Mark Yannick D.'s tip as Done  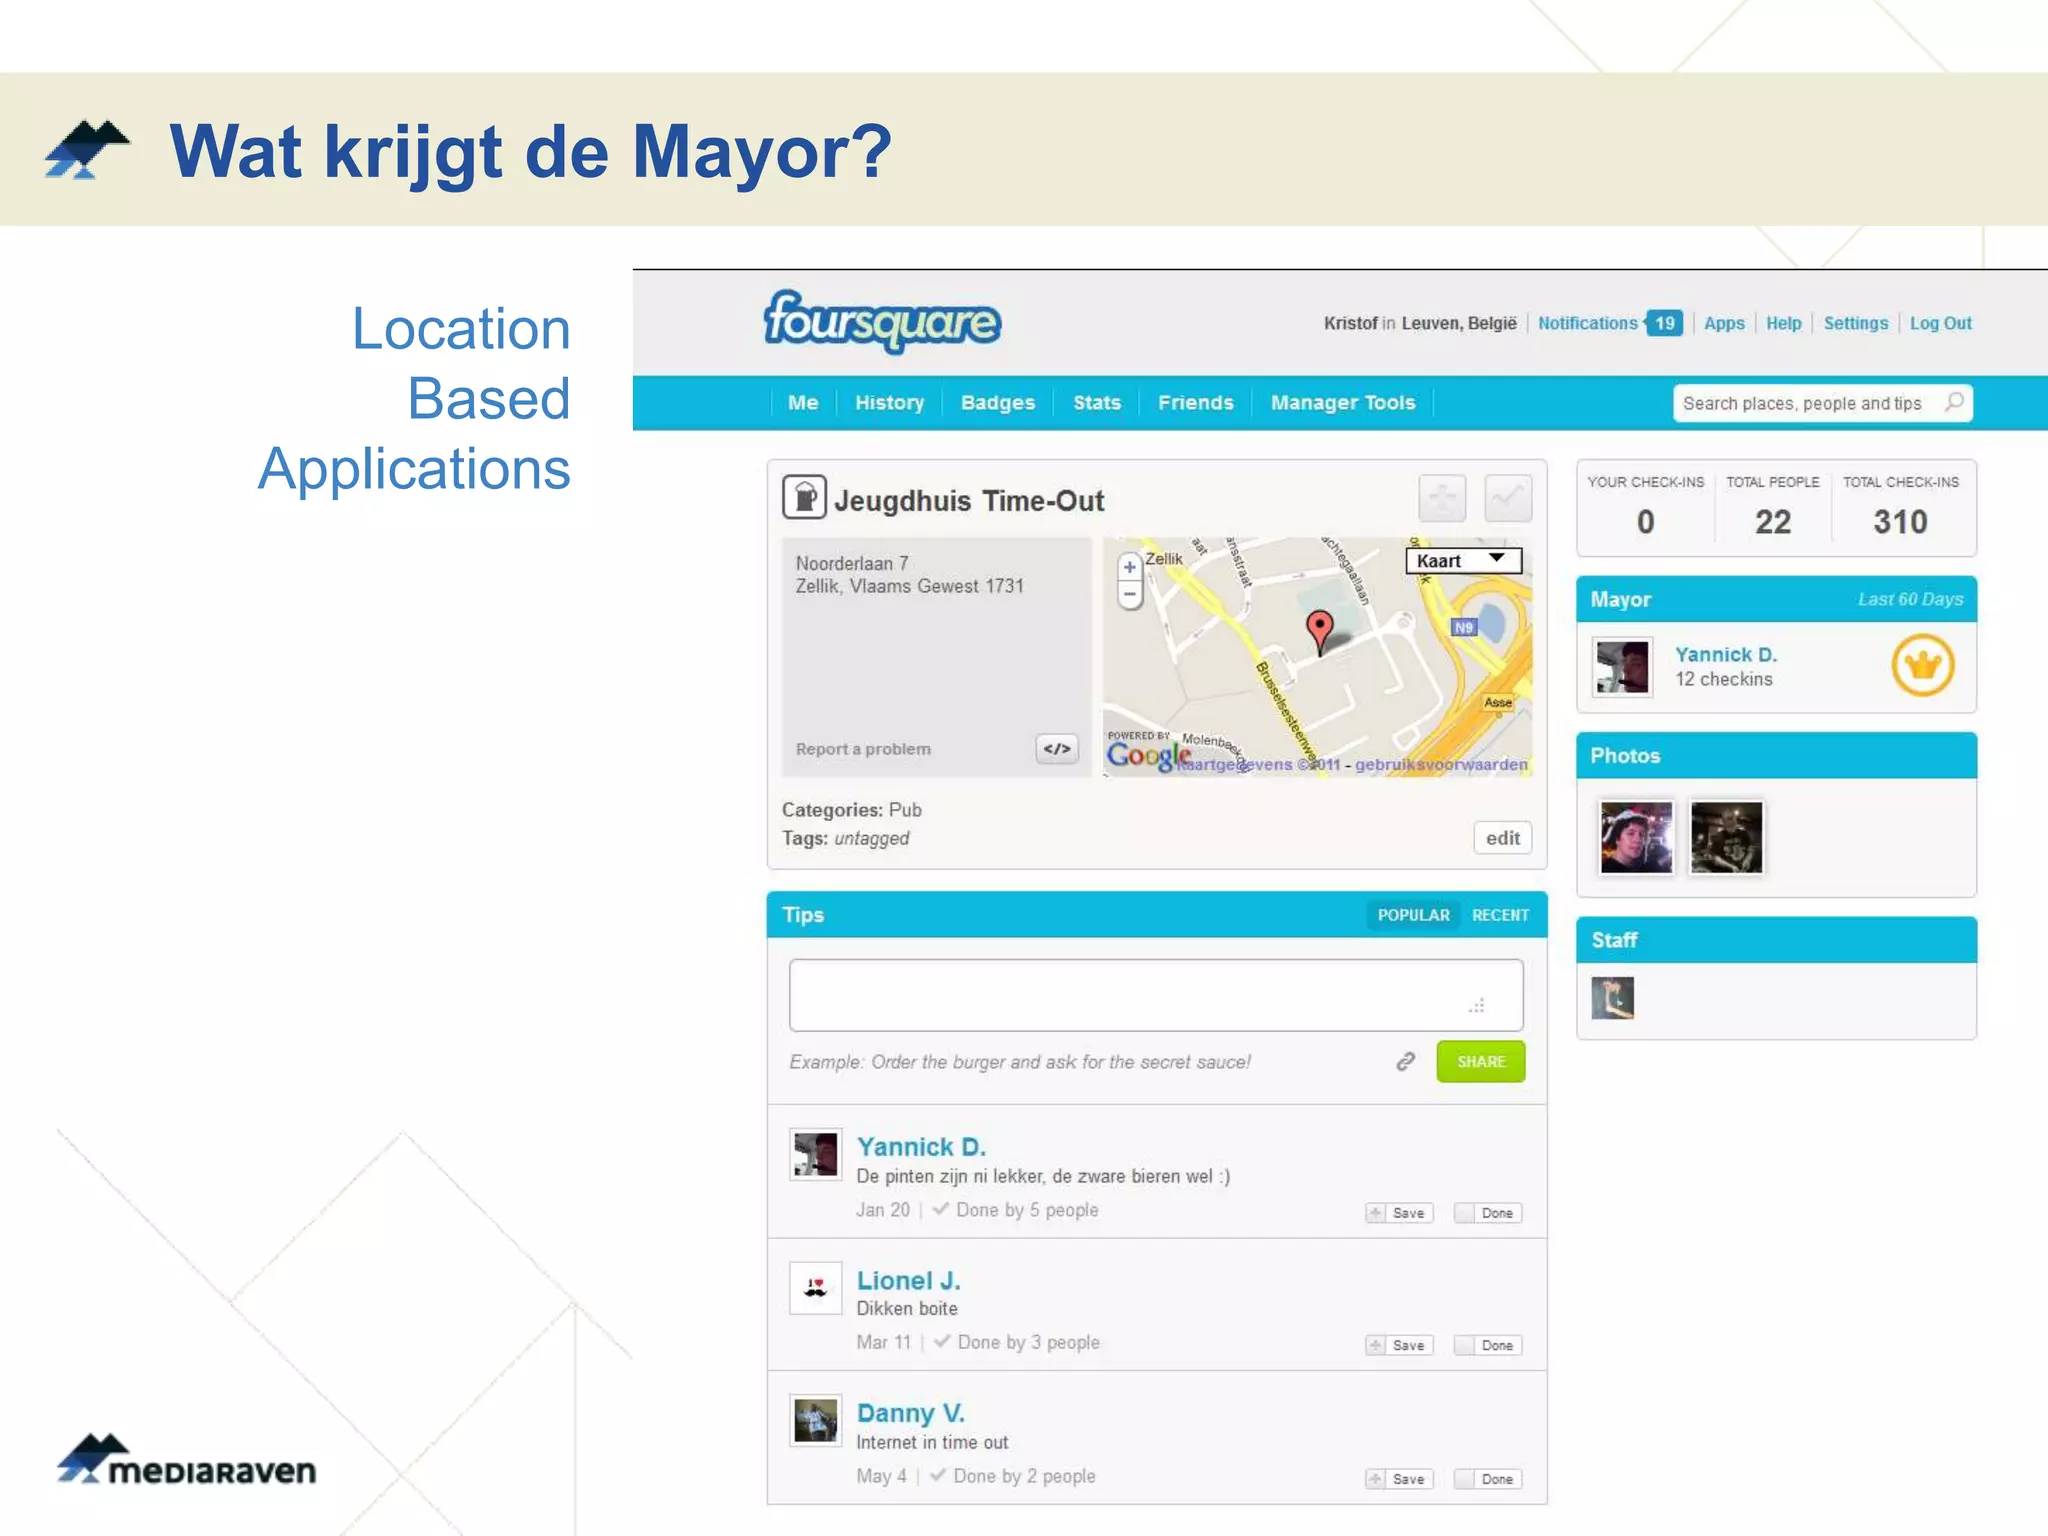click(1488, 1213)
